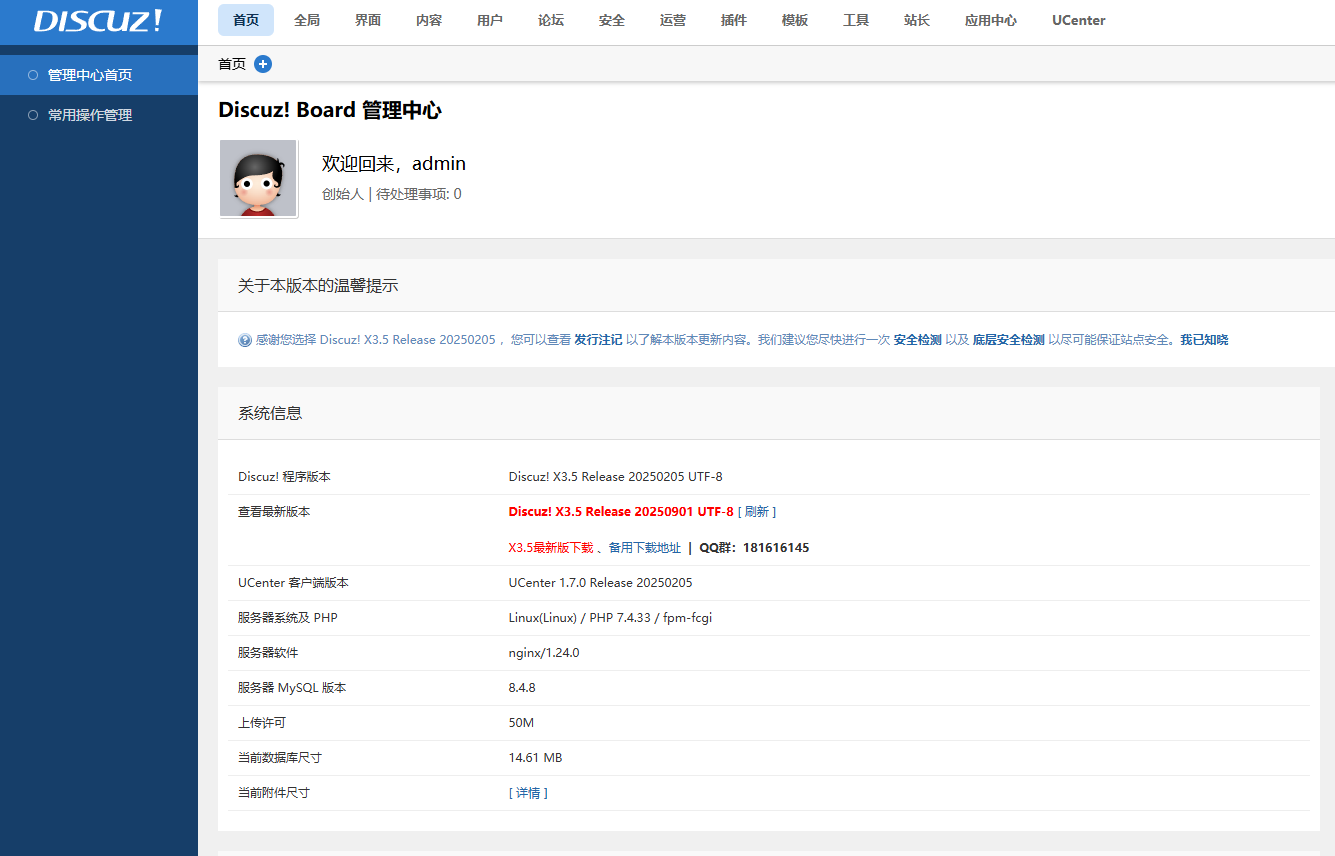Click the 欢迎回来，admin greeting
The width and height of the screenshot is (1335, 856).
pyautogui.click(x=394, y=164)
